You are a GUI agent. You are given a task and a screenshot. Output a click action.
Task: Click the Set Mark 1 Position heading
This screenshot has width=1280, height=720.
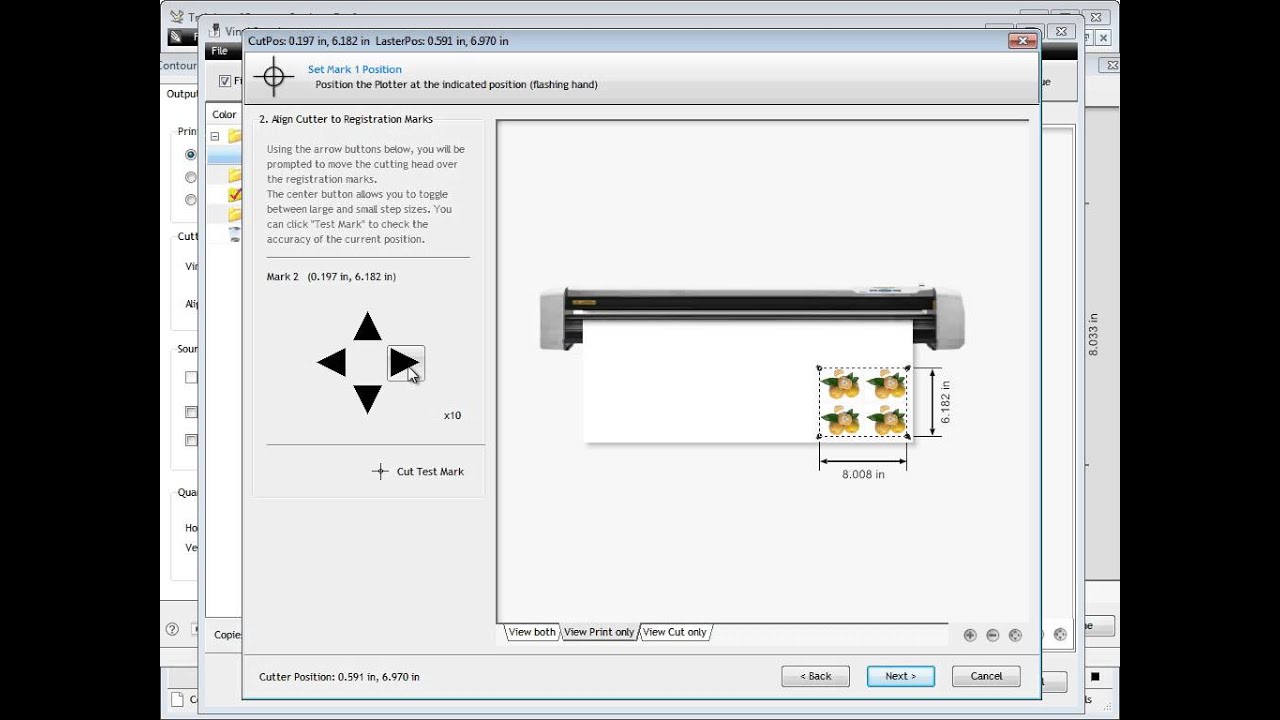pos(355,70)
